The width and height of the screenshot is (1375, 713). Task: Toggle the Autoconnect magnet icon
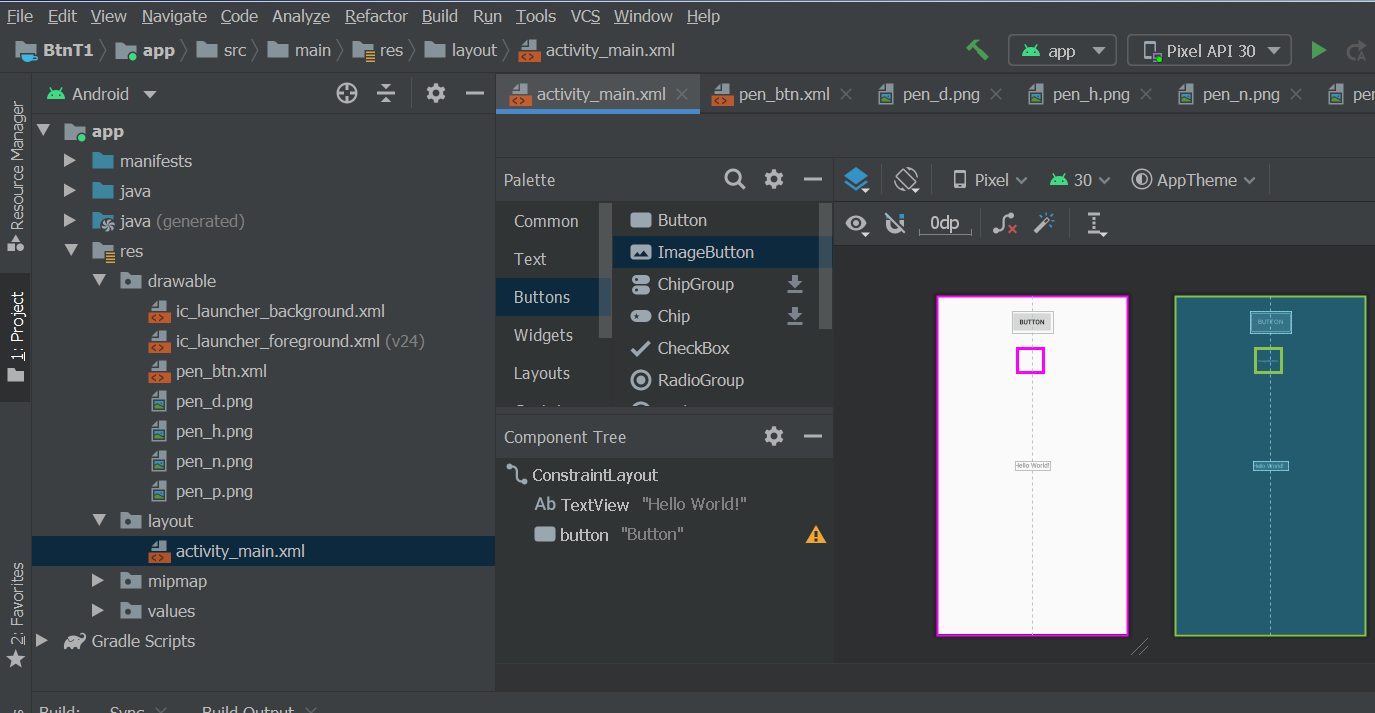pyautogui.click(x=895, y=224)
